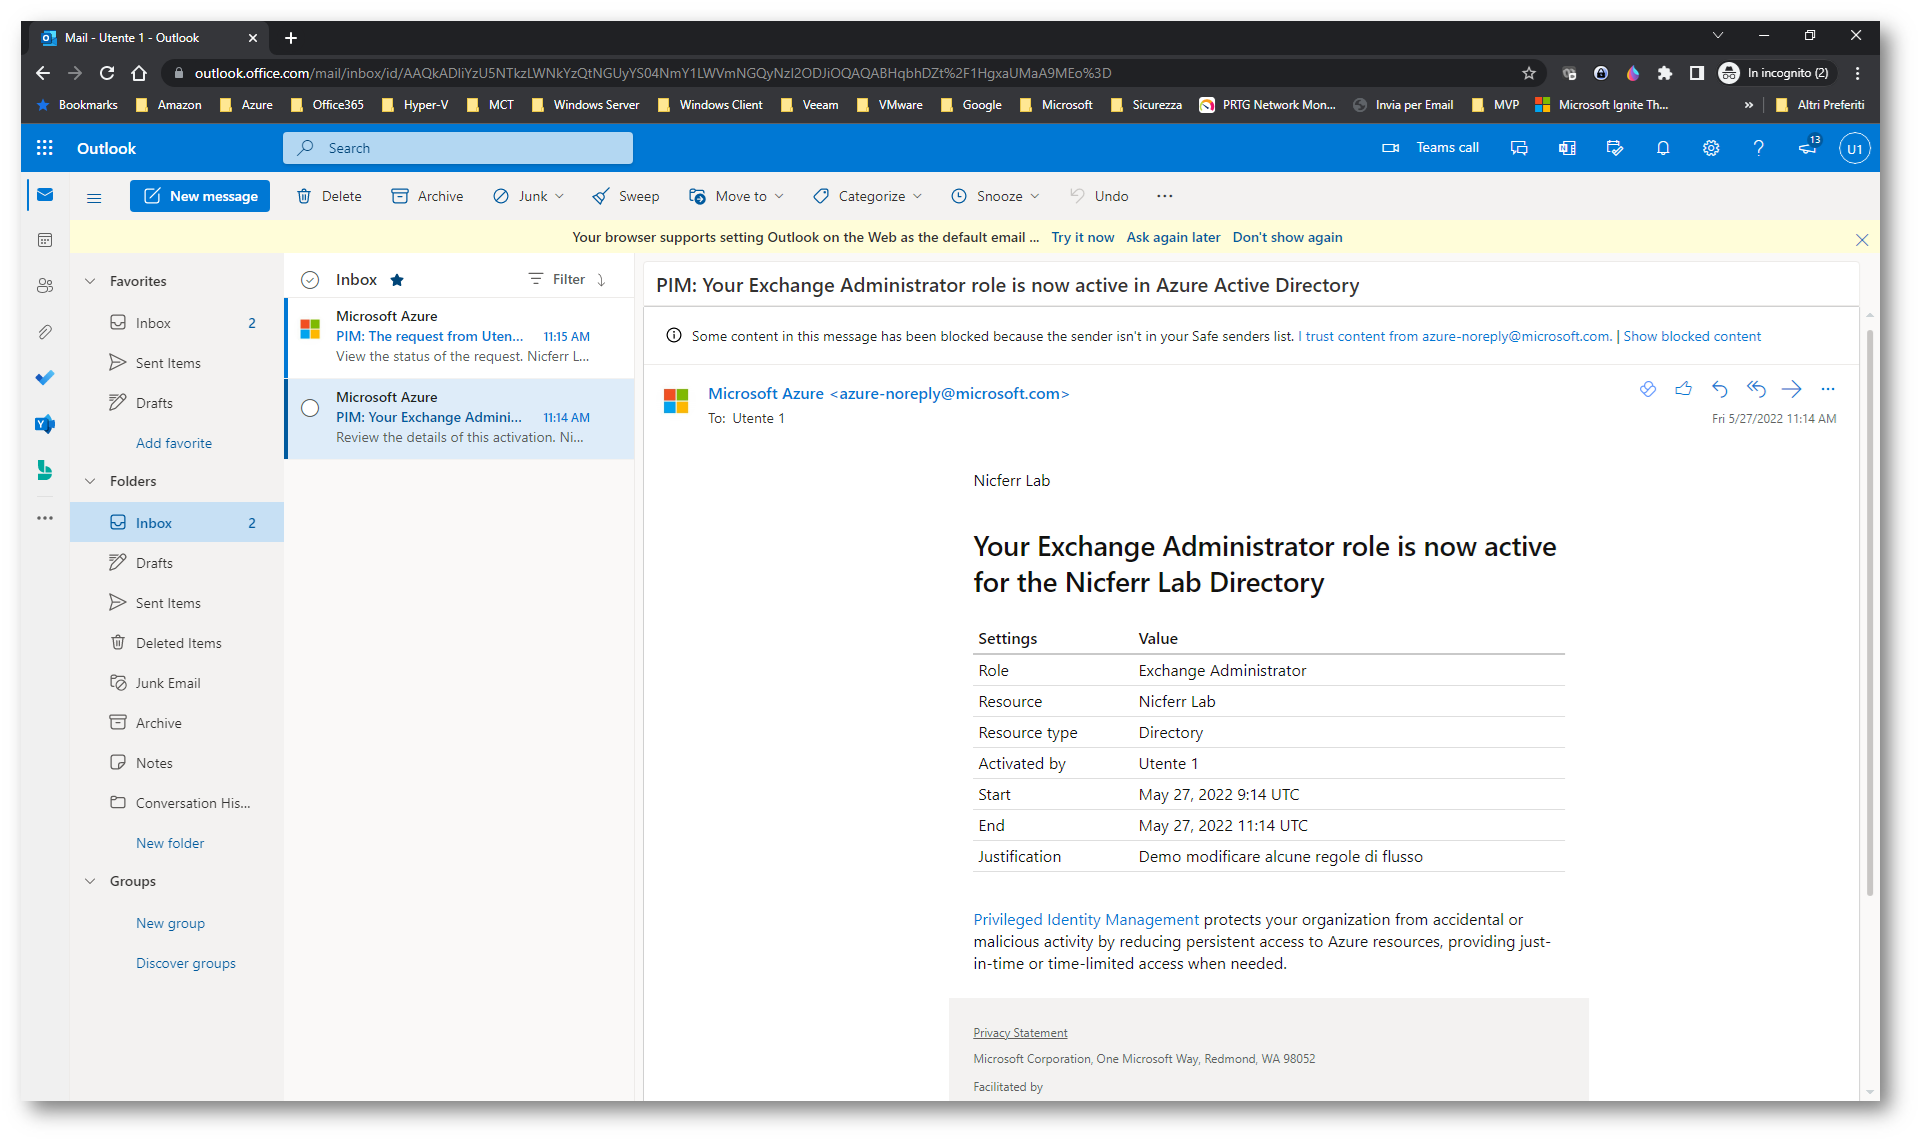Click the browser reload icon

[x=107, y=73]
